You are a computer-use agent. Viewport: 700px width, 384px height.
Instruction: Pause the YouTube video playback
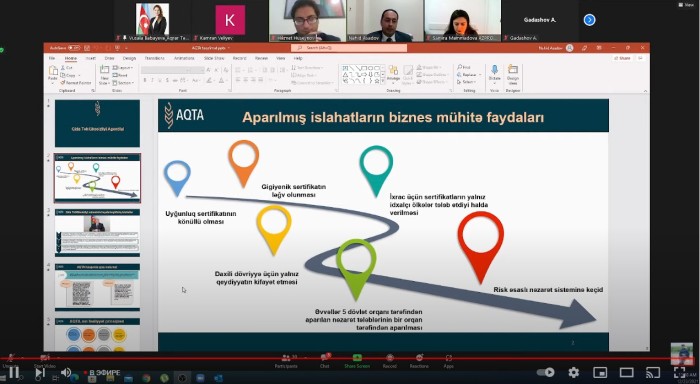pyautogui.click(x=14, y=372)
